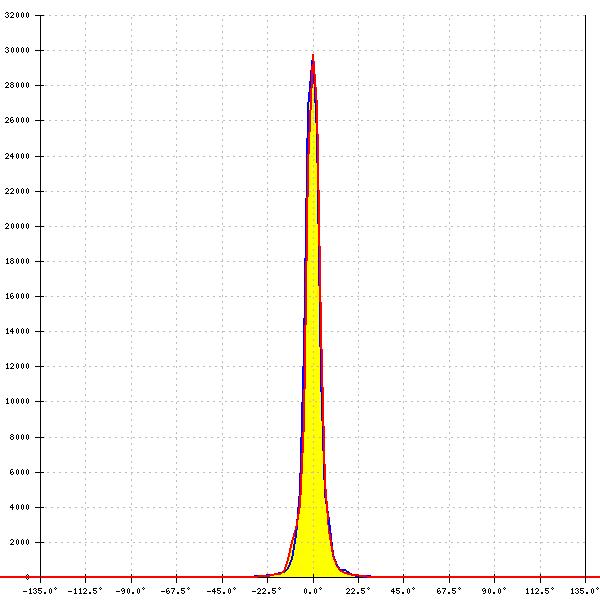Click the 30000 y-axis label

point(17,50)
